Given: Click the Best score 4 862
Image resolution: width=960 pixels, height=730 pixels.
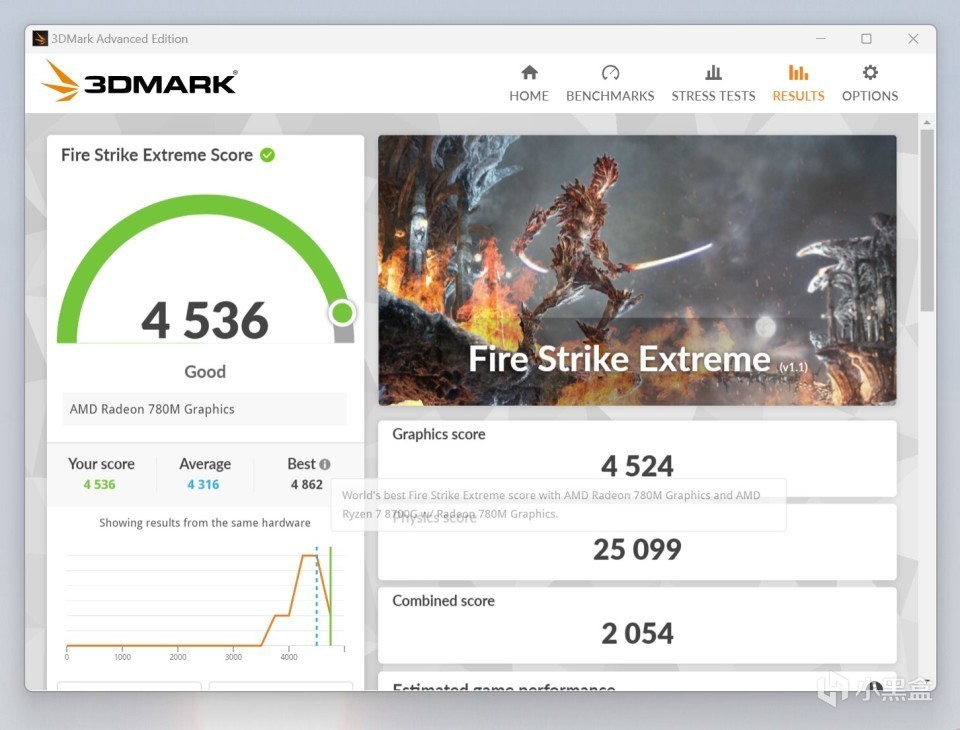Looking at the screenshot, I should 307,484.
